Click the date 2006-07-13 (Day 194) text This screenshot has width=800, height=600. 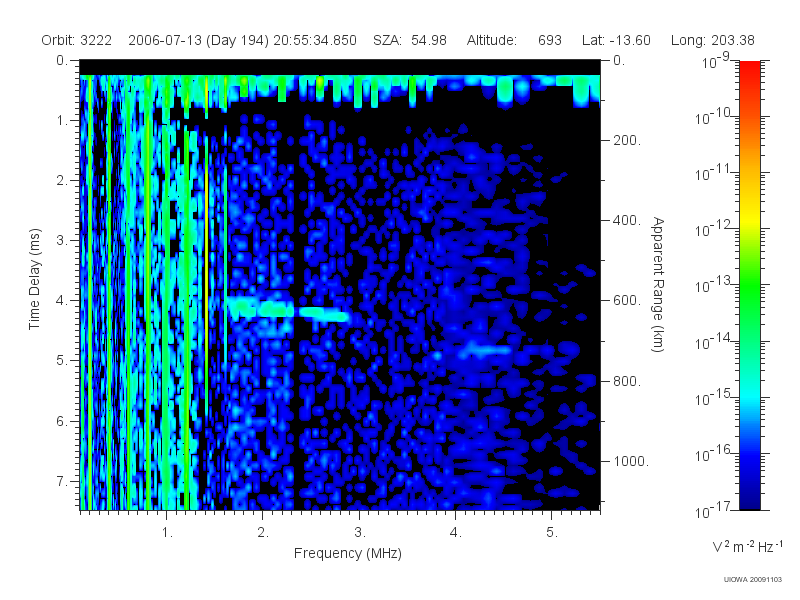198,40
